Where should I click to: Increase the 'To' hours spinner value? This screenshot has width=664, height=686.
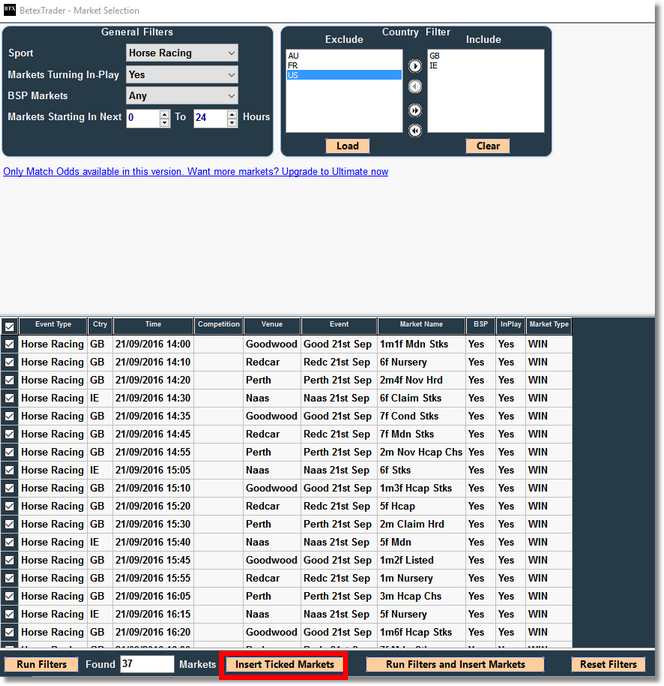point(232,113)
